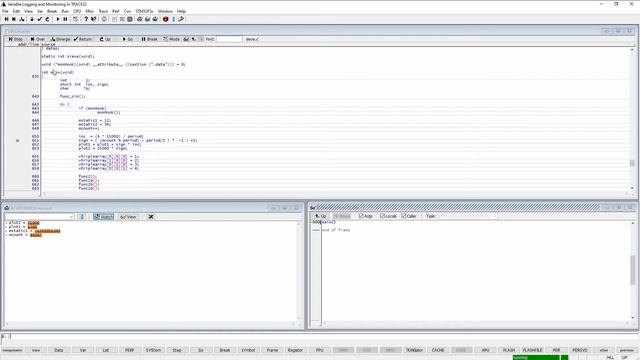This screenshot has width=640, height=360.
Task: Open the Trace menu
Action: click(103, 11)
